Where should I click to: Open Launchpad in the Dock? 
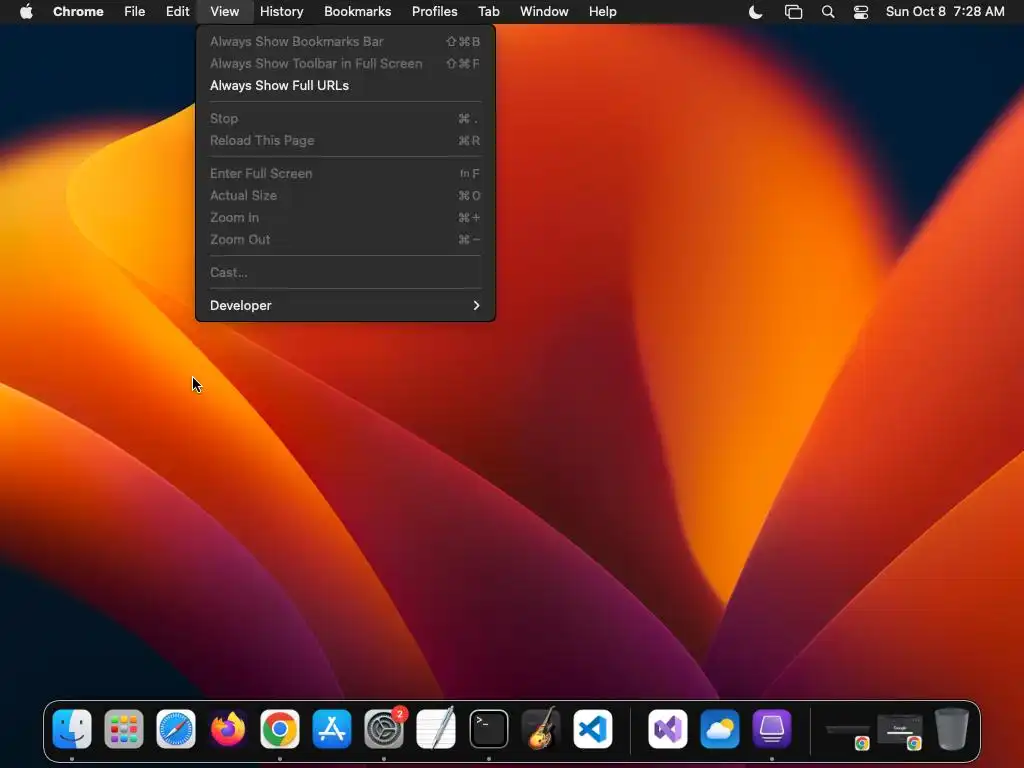tap(124, 729)
